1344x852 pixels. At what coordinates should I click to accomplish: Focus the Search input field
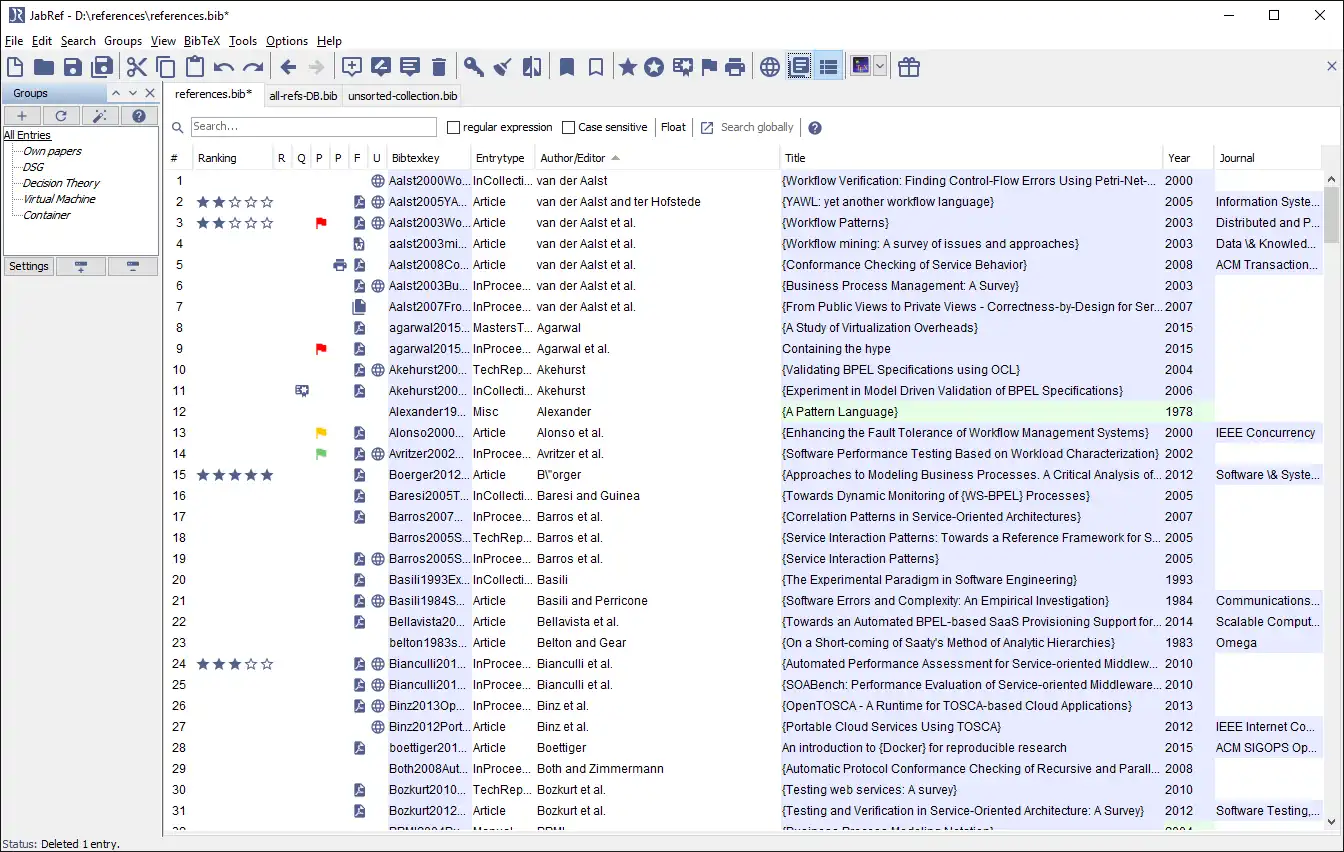click(x=313, y=127)
